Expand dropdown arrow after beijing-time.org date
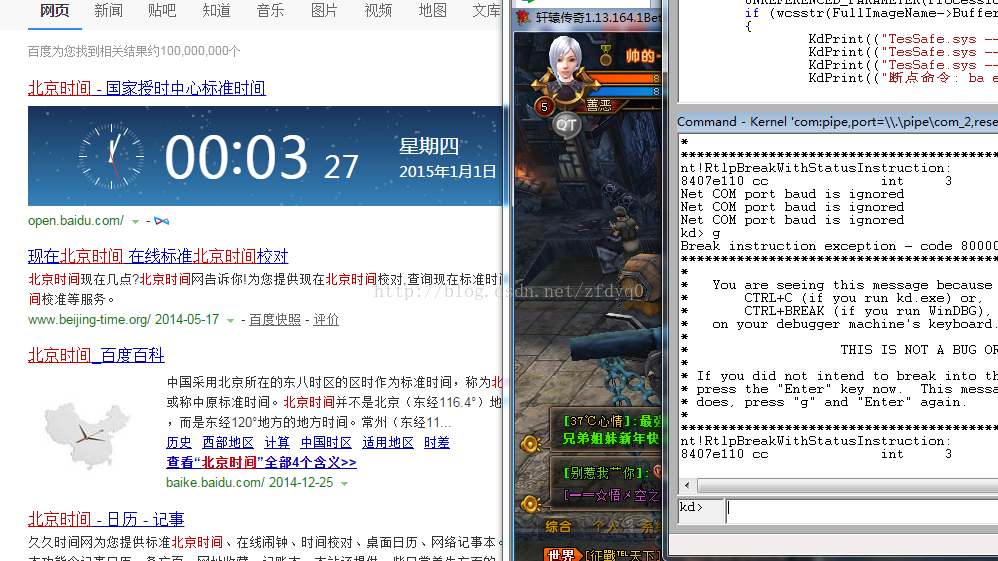The width and height of the screenshot is (998, 561). click(x=230, y=320)
